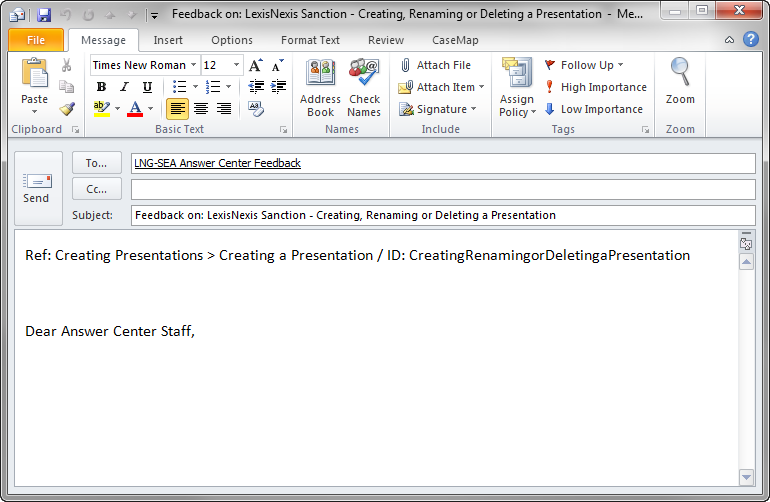Click the Cc... button
The image size is (770, 502).
(97, 189)
